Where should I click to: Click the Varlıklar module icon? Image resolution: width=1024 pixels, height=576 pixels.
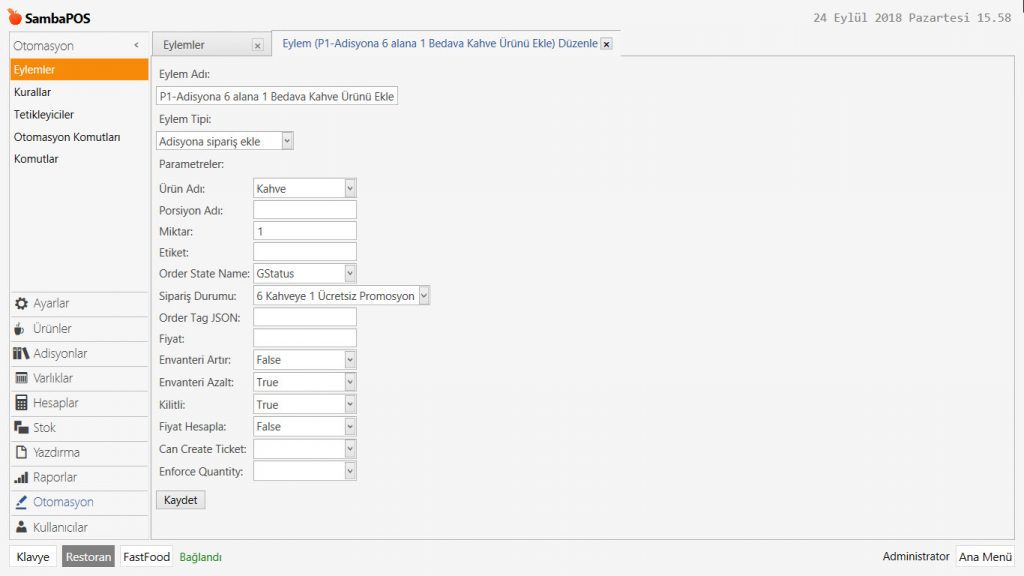click(x=21, y=378)
